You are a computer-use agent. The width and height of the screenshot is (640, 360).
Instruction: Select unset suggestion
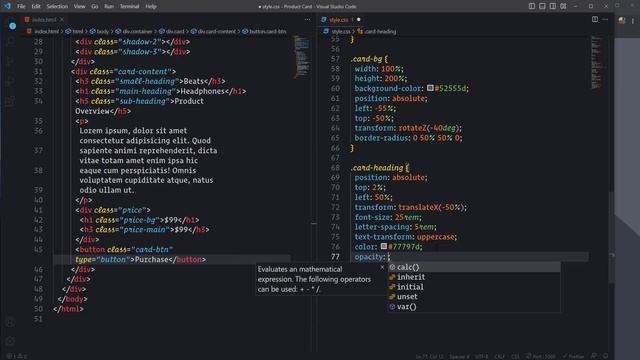click(x=474, y=297)
